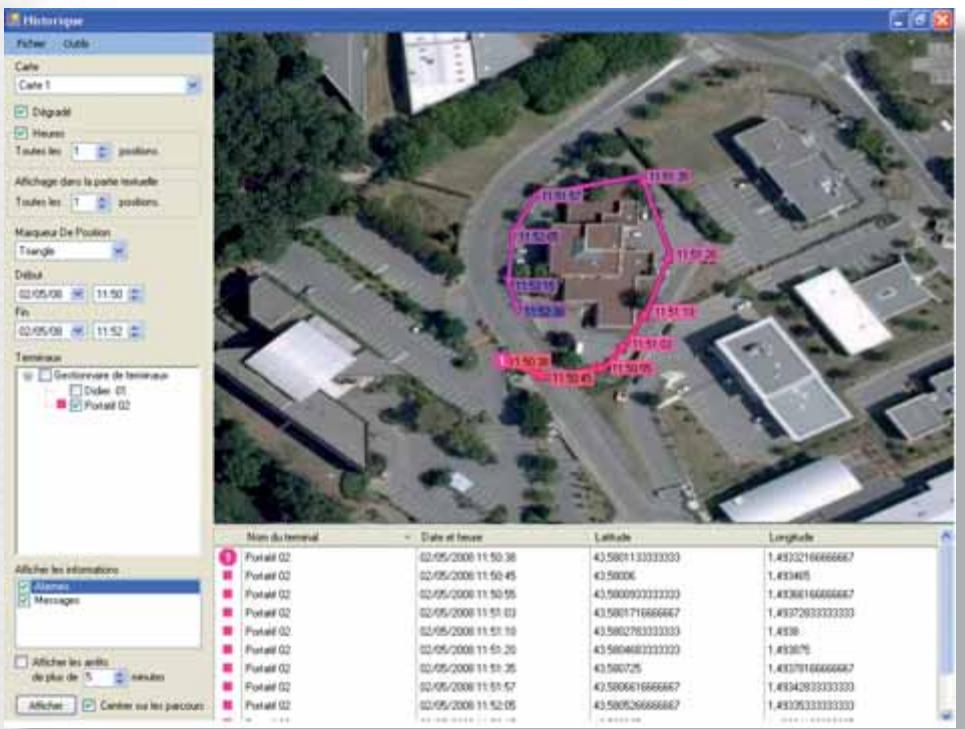
Task: Click the Afficher button
Action: click(46, 706)
